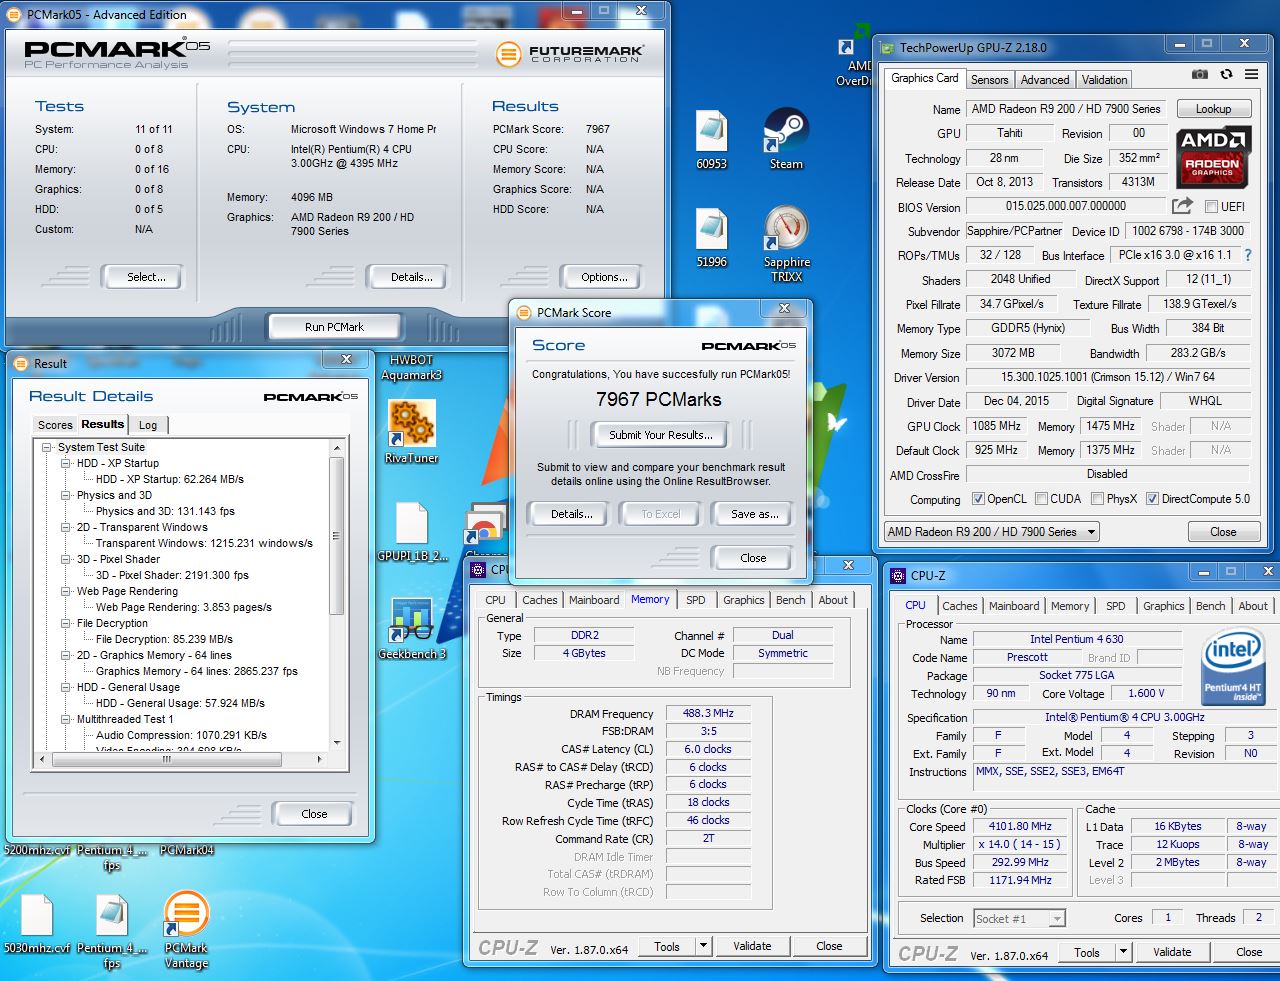Click Close button in GPU-Z window
The width and height of the screenshot is (1280, 981).
(1223, 532)
